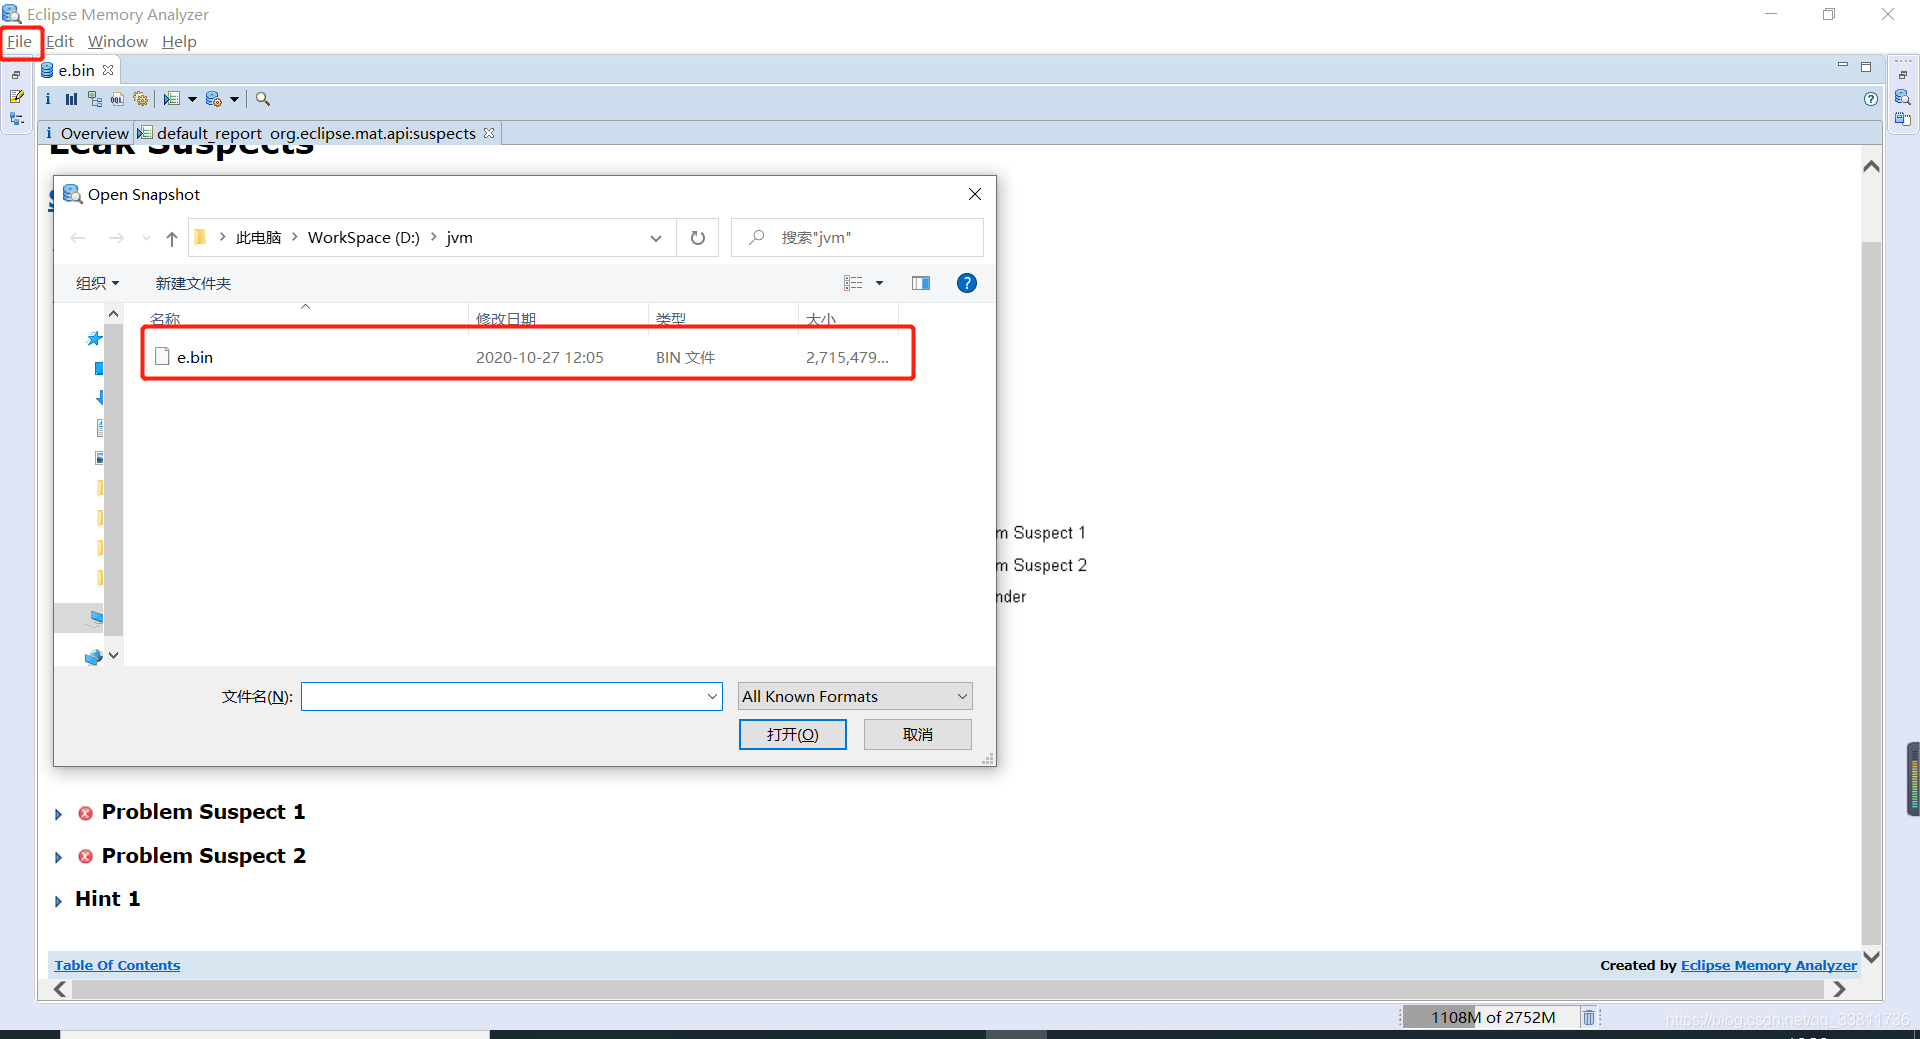Toggle the preview pane icon in Open Snapshot

pos(921,283)
